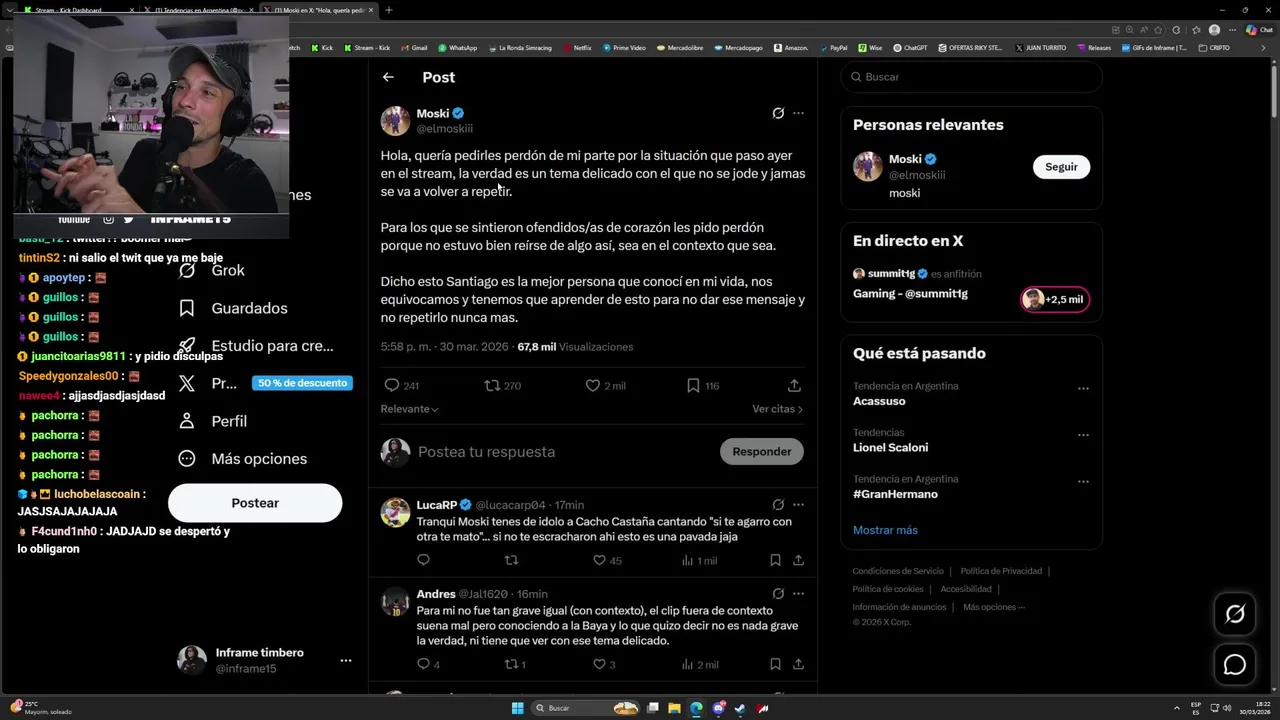Open more options for Lionel Scaloni trend
Viewport: 1280px width, 720px height.
(x=1083, y=435)
